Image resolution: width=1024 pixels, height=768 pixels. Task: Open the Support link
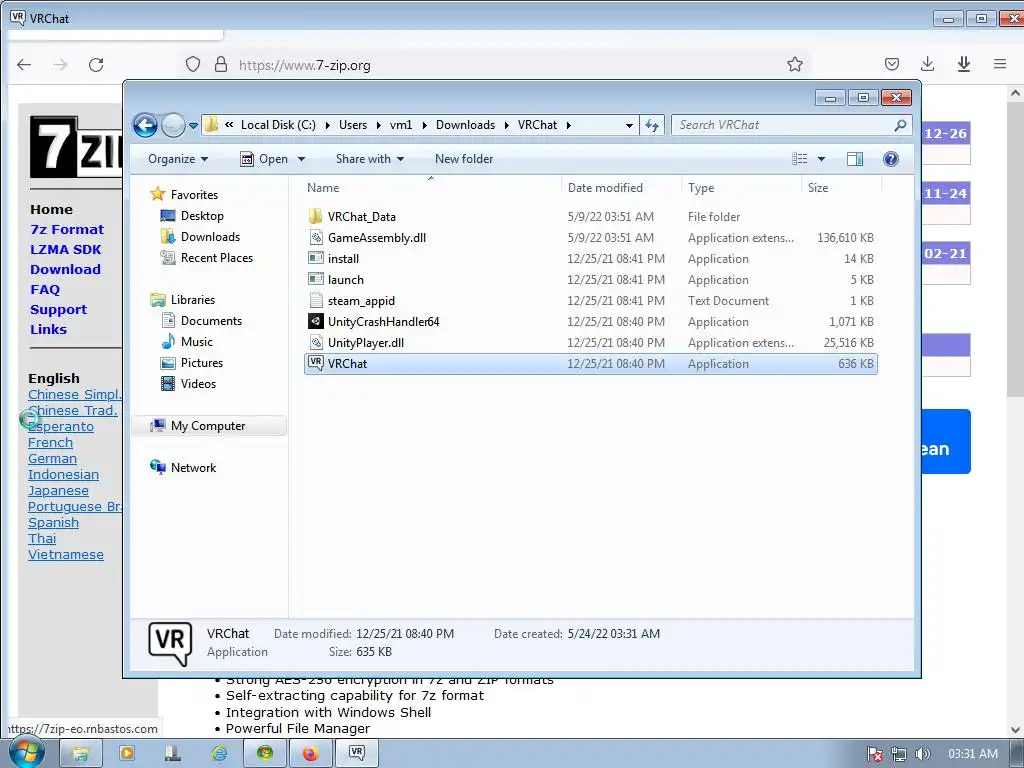tap(58, 310)
